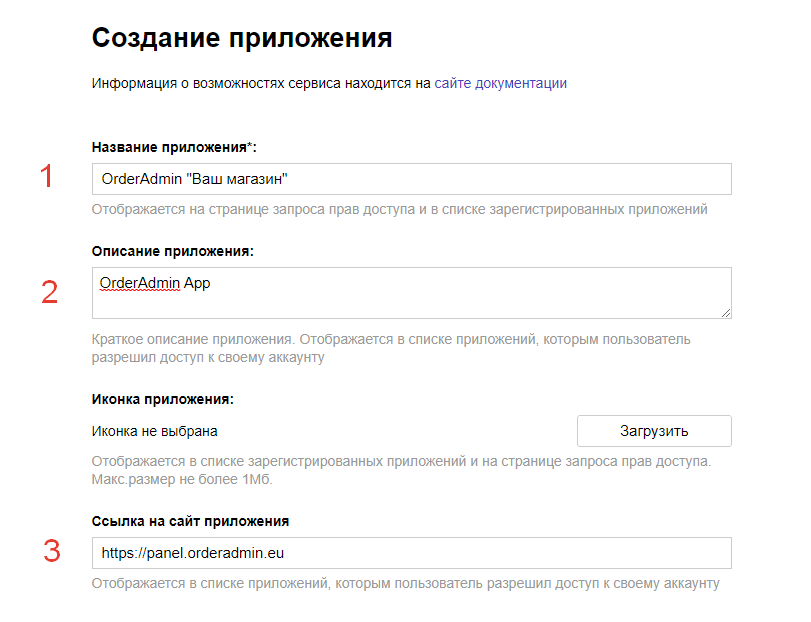The image size is (811, 622).
Task: Click the Иконка не выбрана status text
Action: 155,431
